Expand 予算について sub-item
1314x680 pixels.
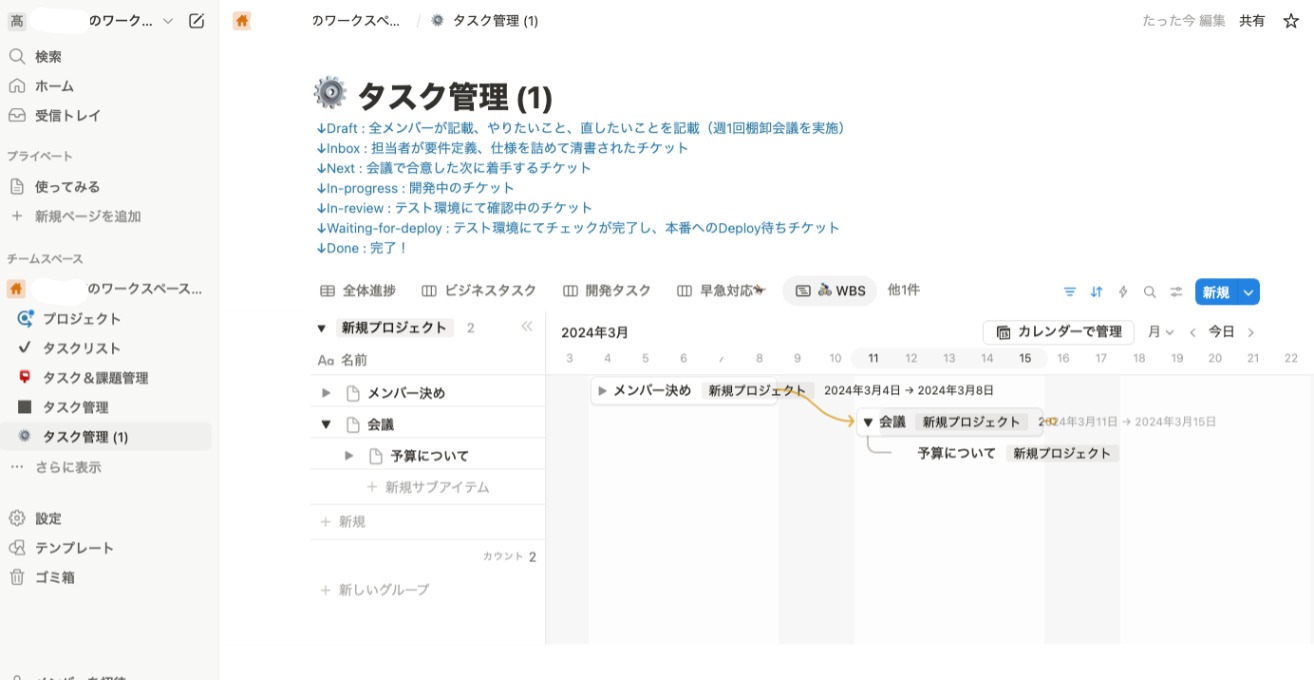348,454
